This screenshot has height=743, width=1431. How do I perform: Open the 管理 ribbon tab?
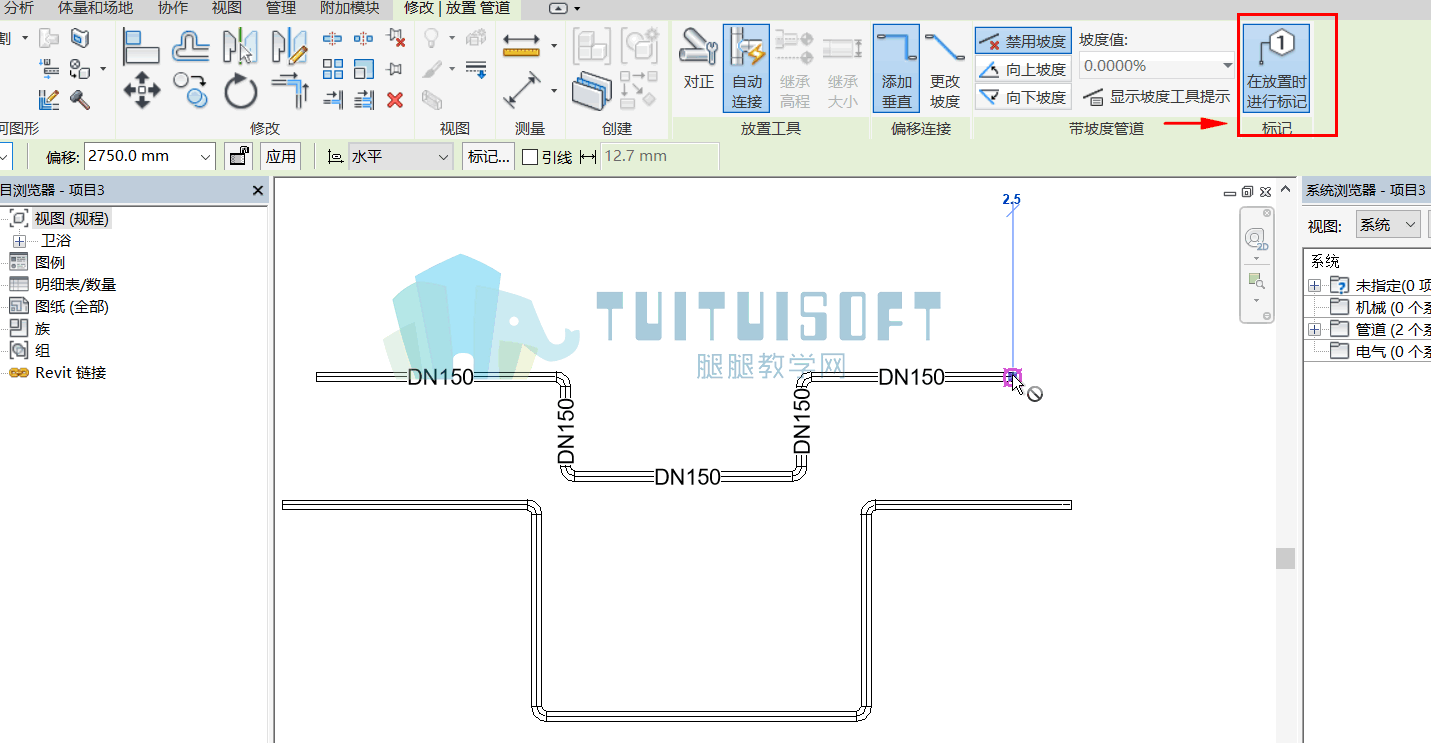click(x=281, y=8)
